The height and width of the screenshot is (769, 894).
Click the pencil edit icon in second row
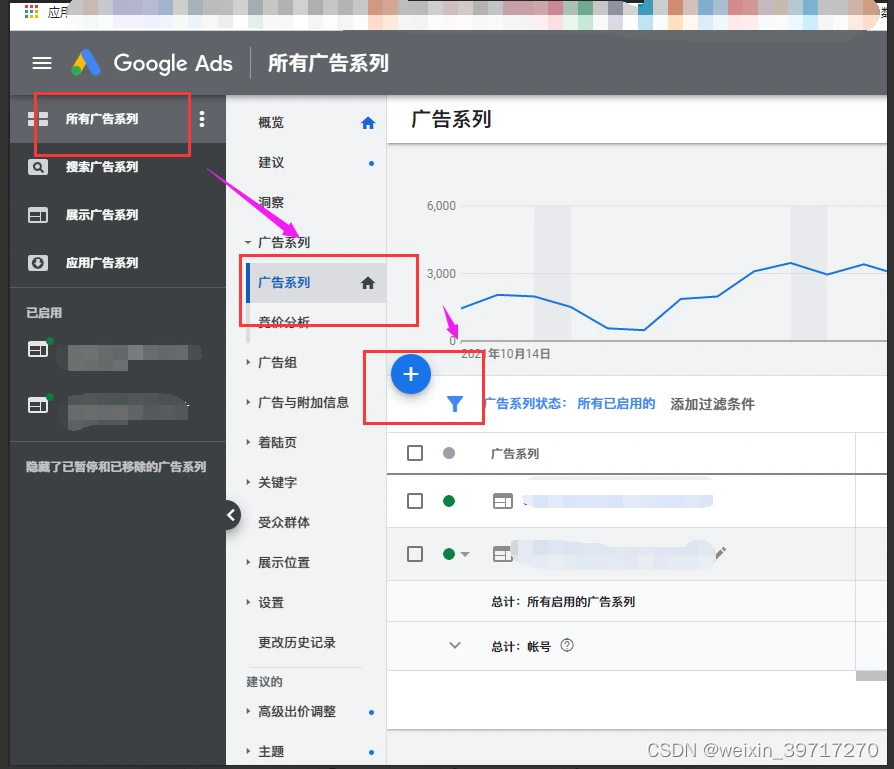coord(721,552)
